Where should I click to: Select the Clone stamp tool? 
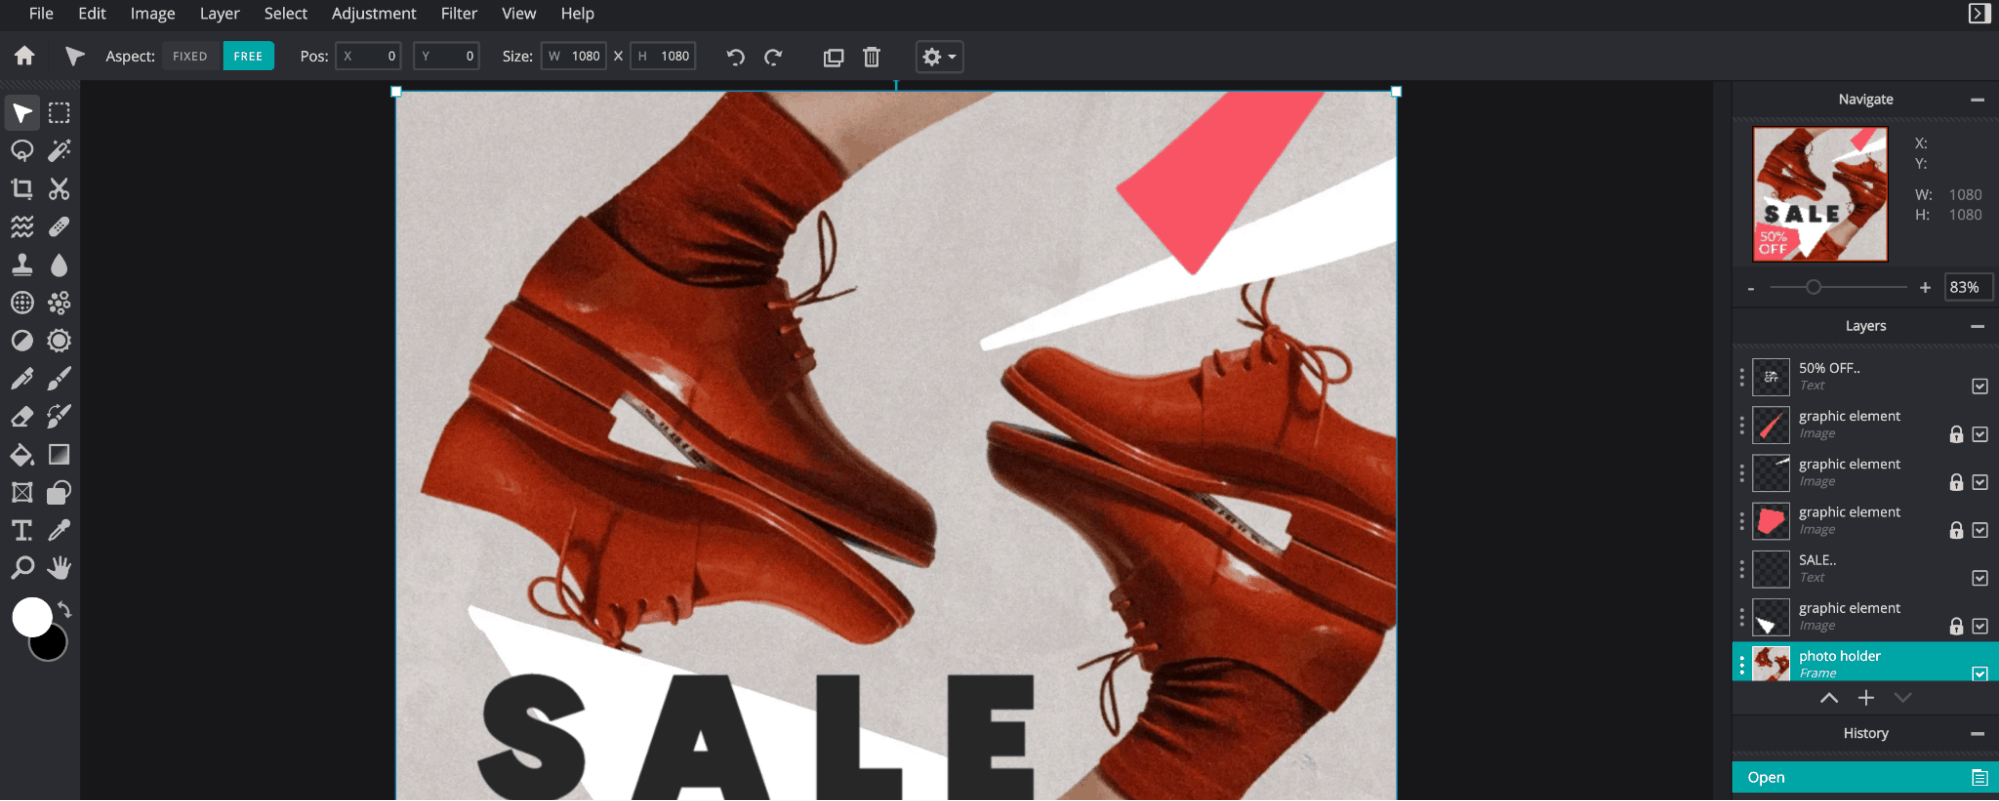click(22, 265)
